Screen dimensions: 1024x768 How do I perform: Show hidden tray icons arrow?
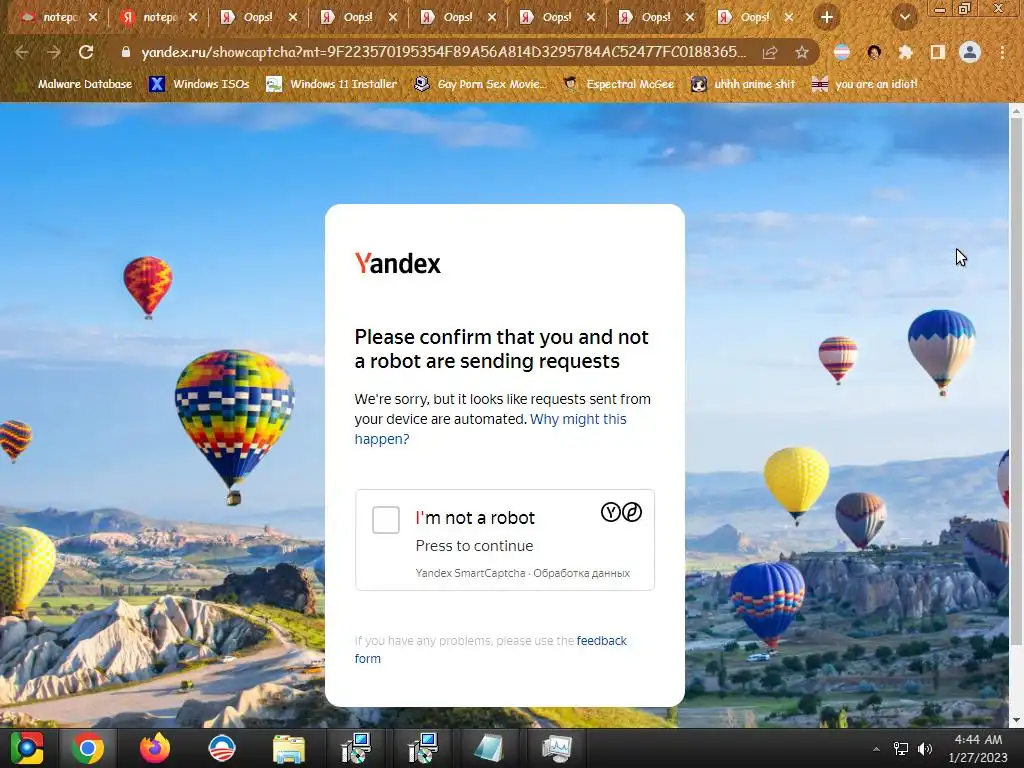876,749
